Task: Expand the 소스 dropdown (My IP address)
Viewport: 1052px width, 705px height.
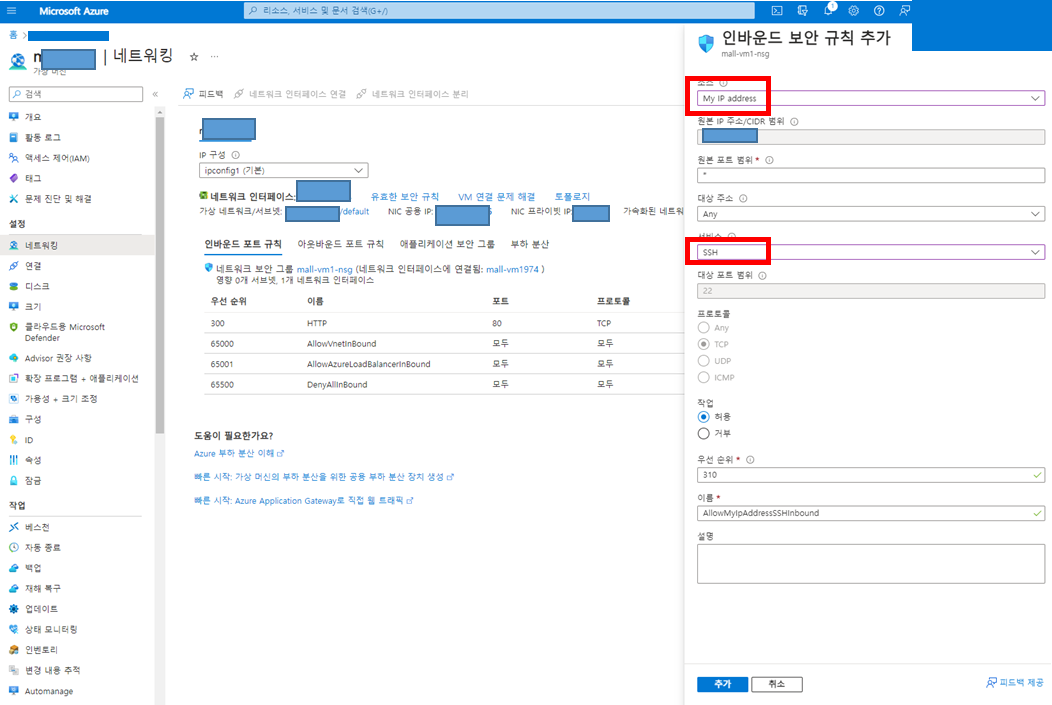Action: [x=871, y=99]
